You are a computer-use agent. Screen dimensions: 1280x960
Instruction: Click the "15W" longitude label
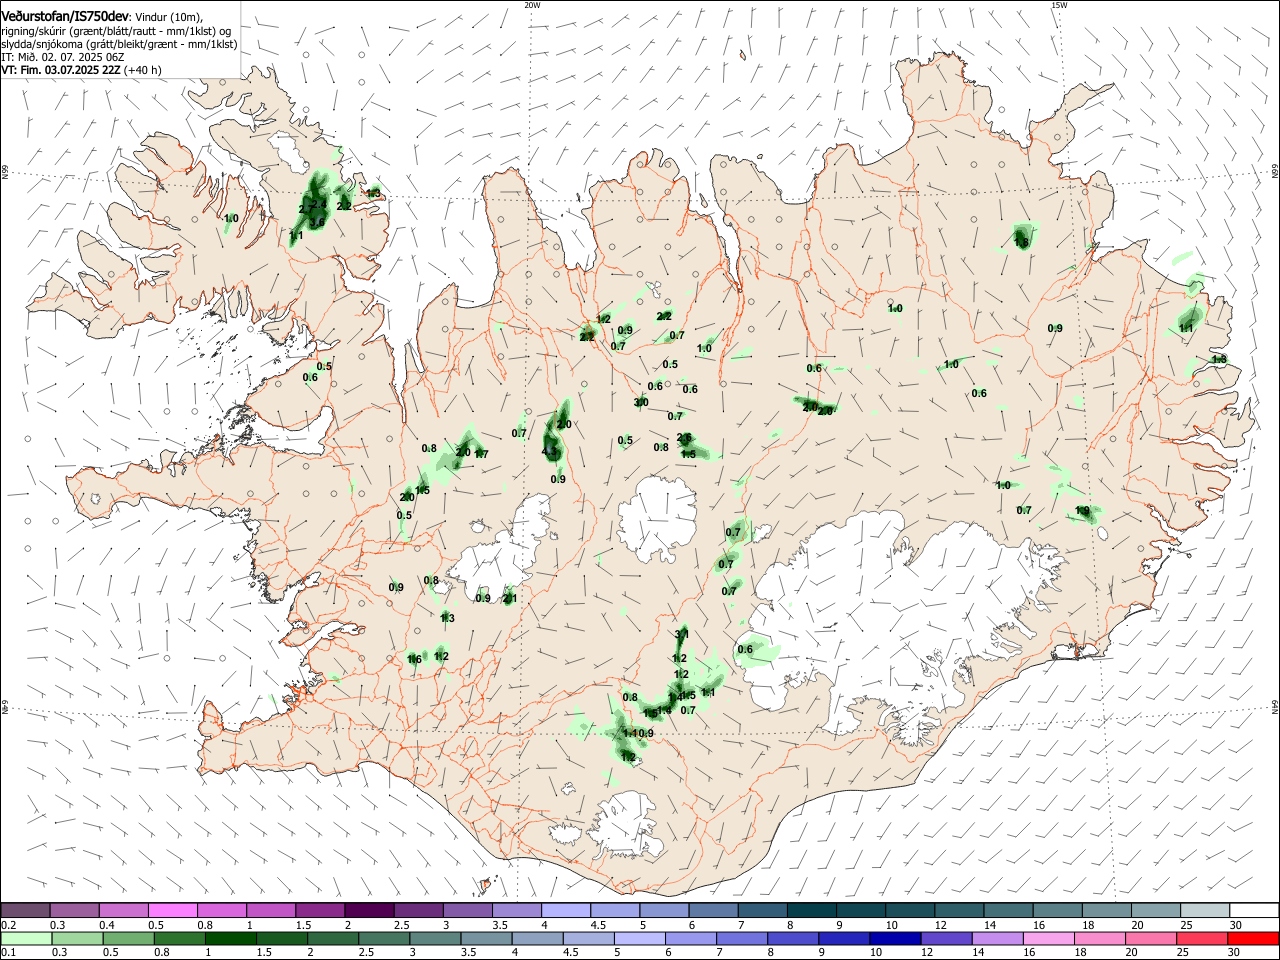[x=1059, y=5]
